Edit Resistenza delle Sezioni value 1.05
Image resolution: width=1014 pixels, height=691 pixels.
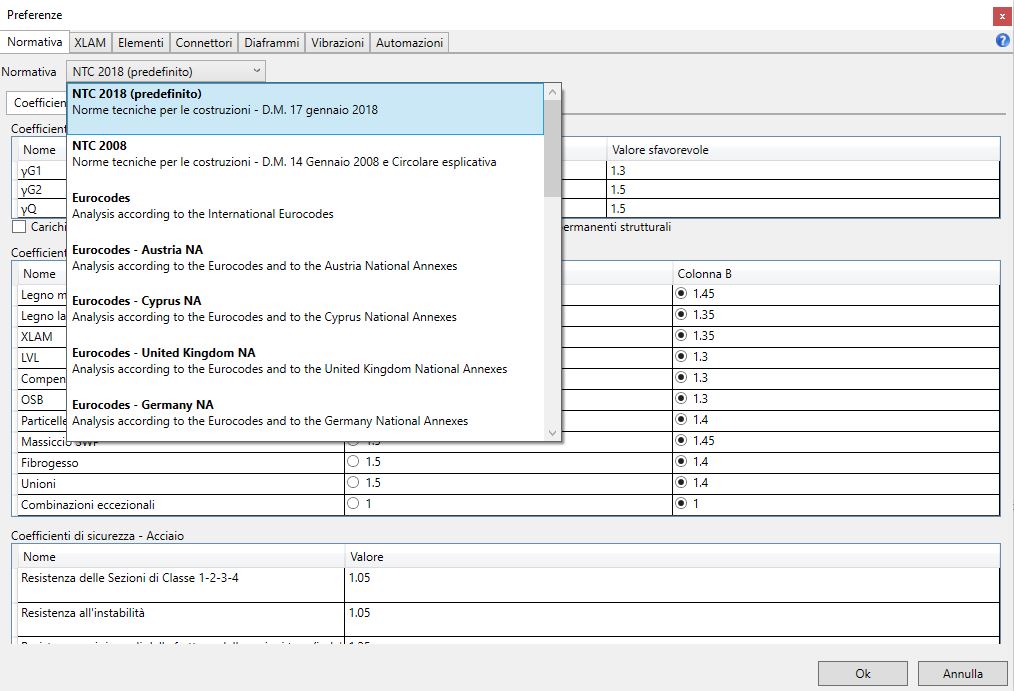pos(672,585)
